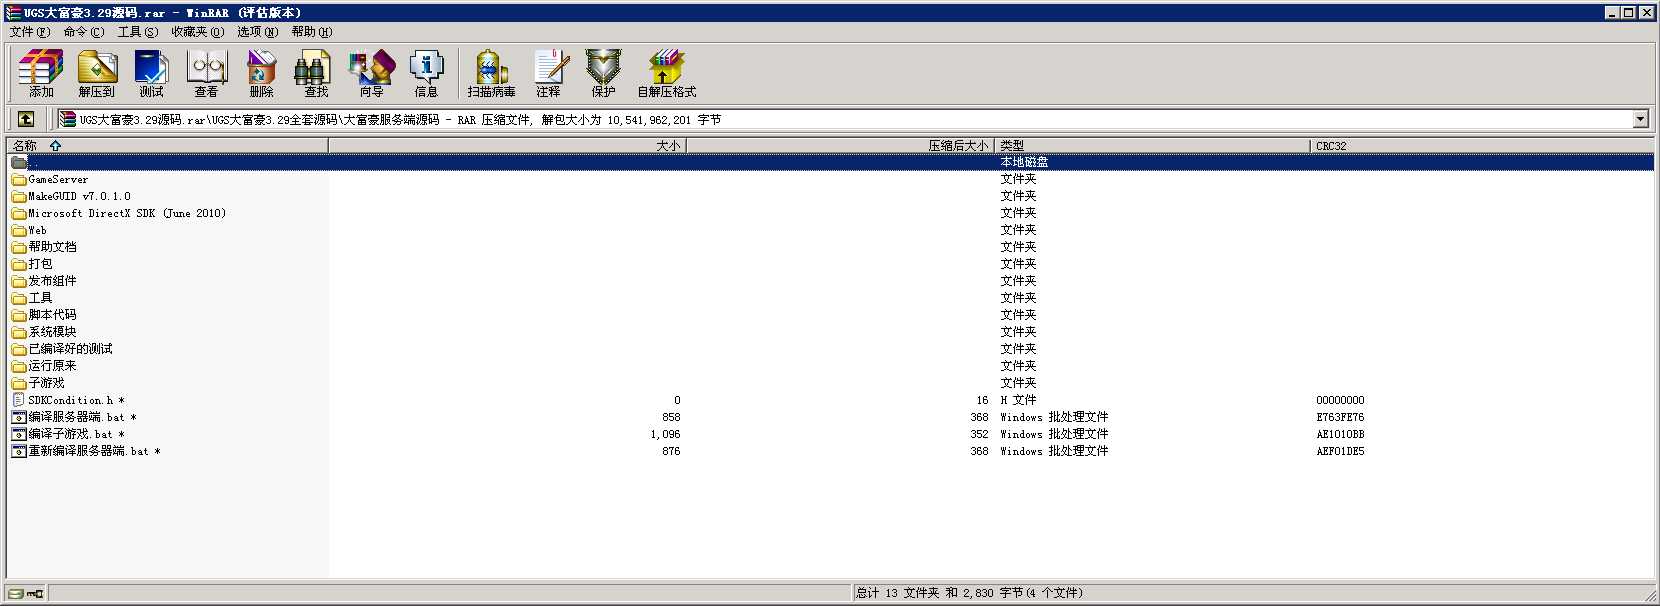Image resolution: width=1660 pixels, height=606 pixels.
Task: Click the "H 文件" type cell
Action: tap(1018, 400)
